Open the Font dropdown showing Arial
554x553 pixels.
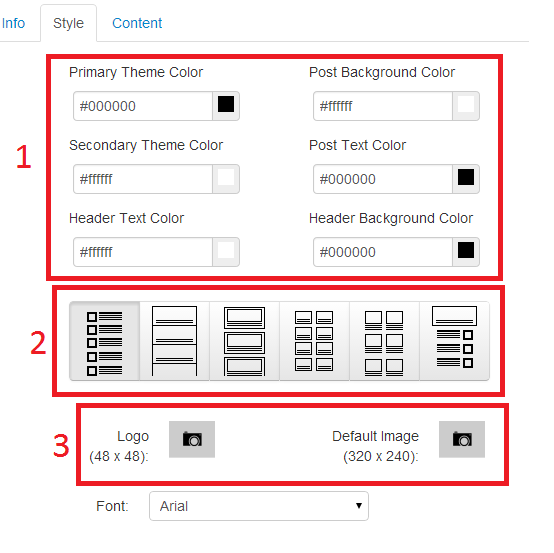pyautogui.click(x=259, y=506)
